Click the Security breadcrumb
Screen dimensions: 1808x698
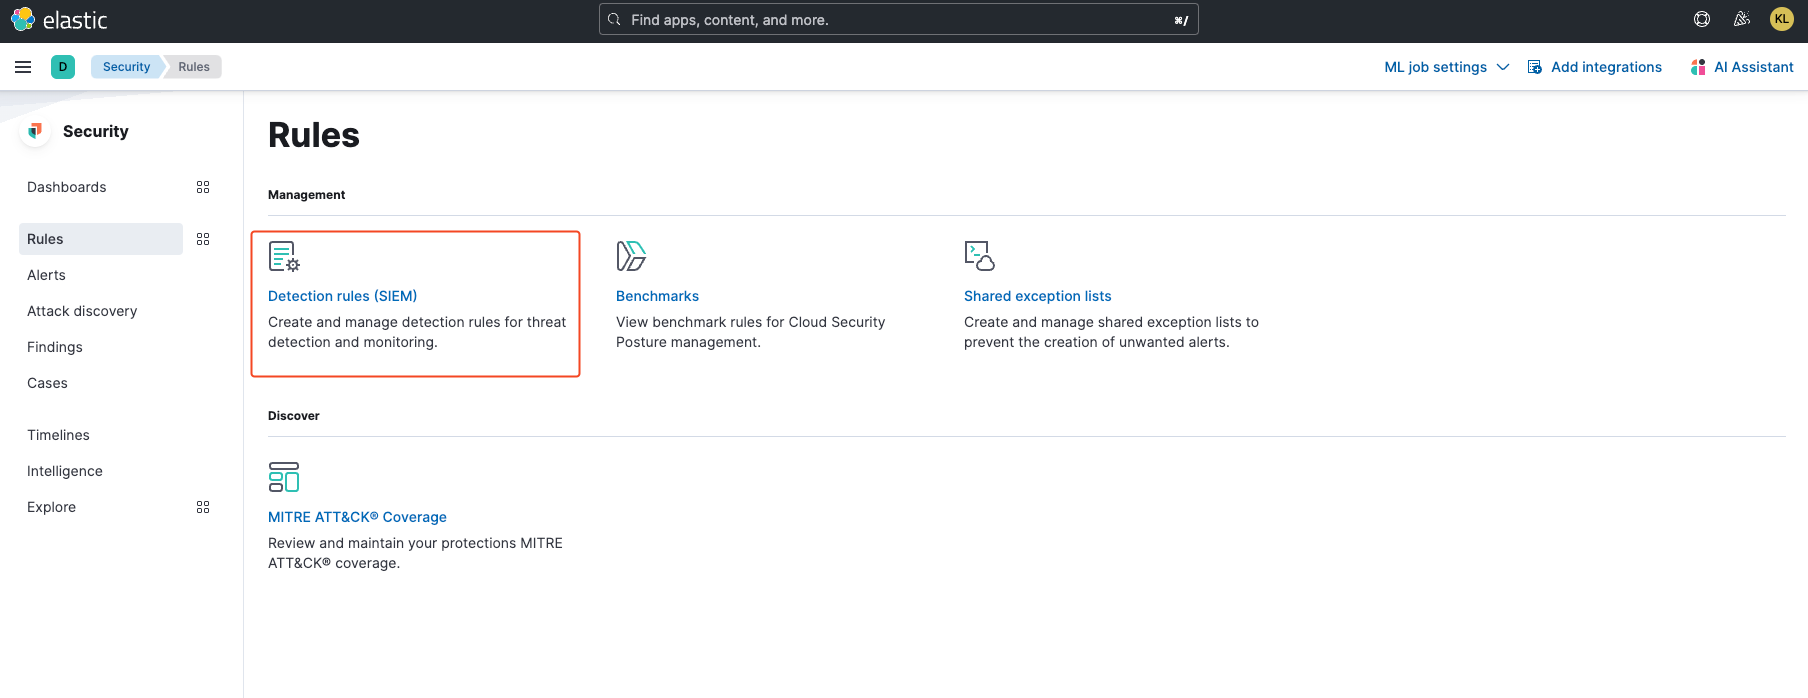[x=126, y=67]
